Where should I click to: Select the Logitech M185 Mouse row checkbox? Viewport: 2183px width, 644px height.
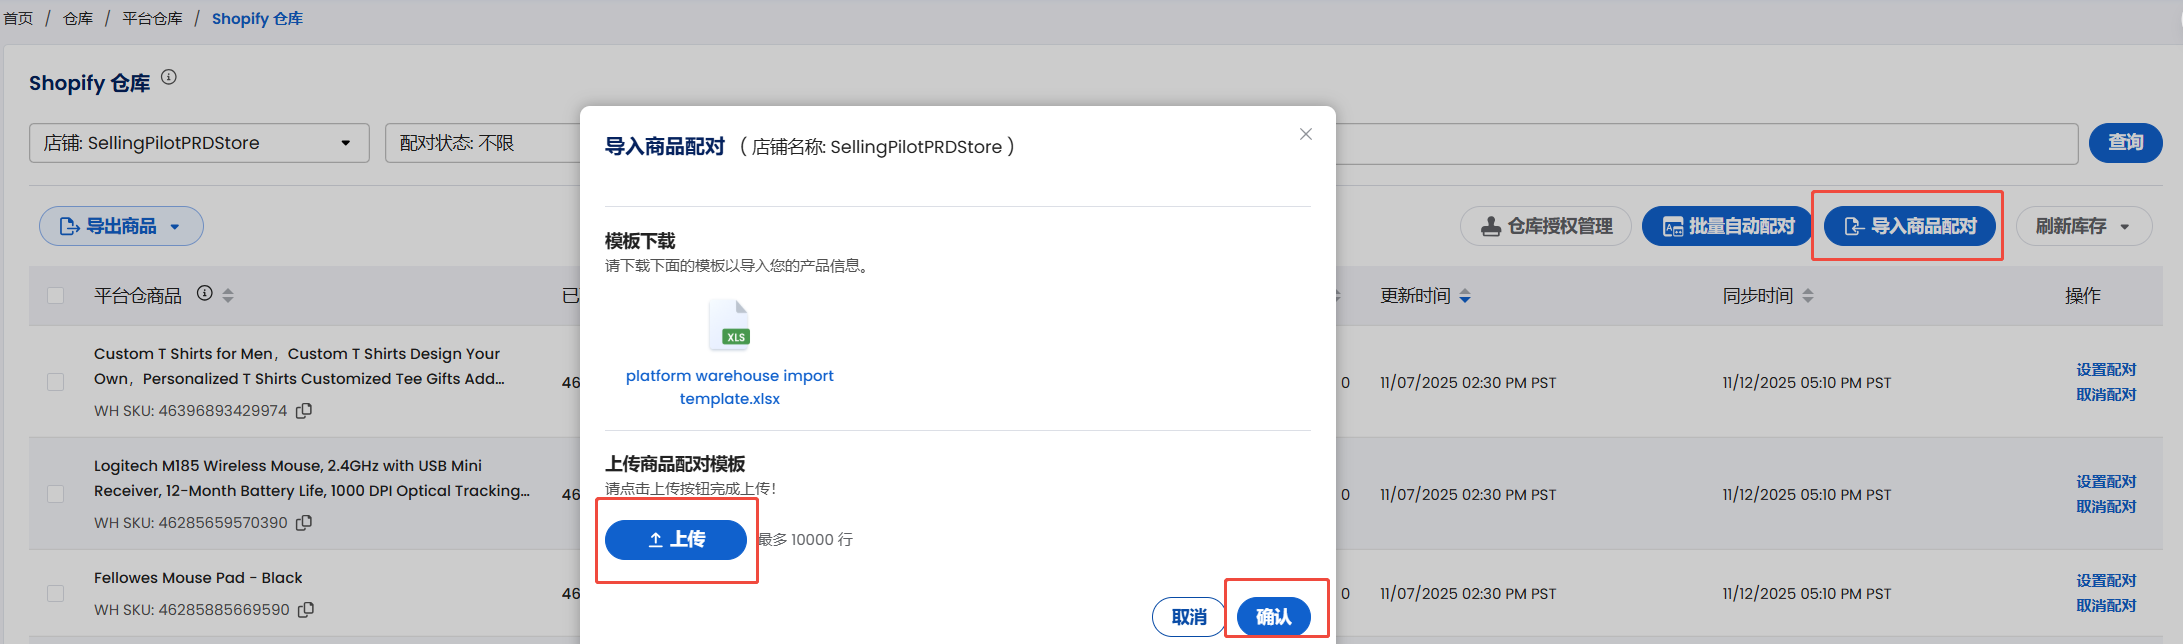pos(56,494)
